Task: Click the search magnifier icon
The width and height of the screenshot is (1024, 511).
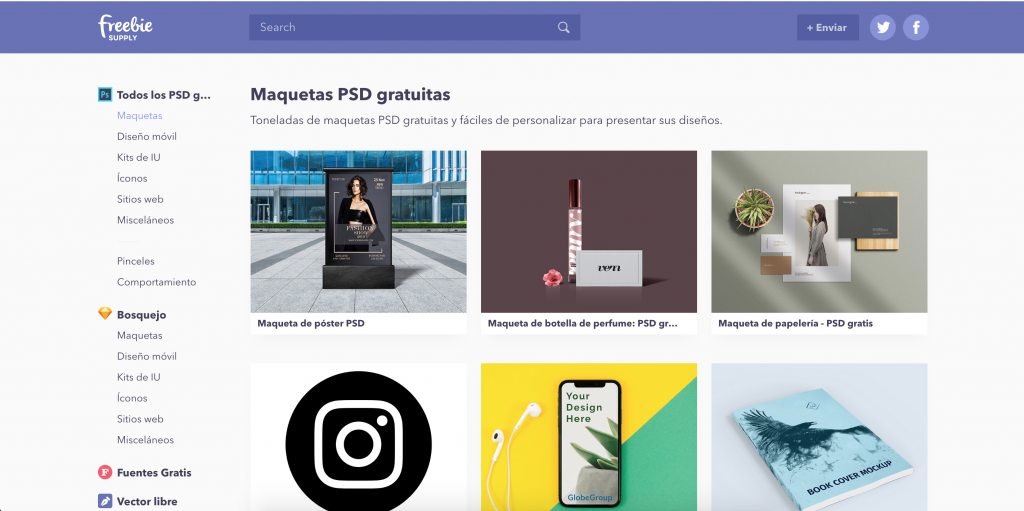Action: click(564, 27)
